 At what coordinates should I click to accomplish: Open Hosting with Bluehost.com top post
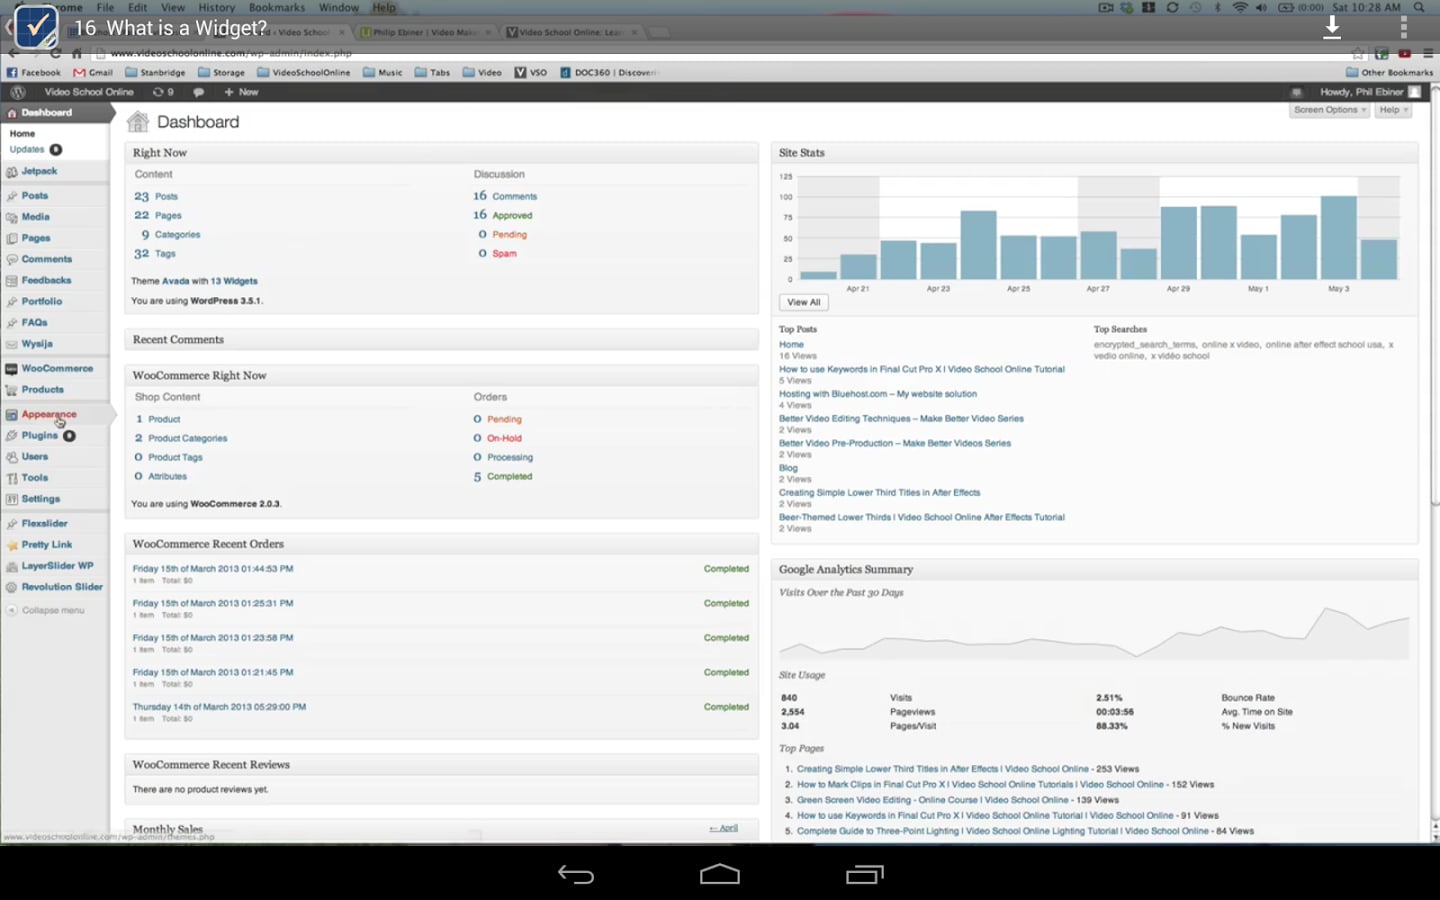click(x=878, y=394)
